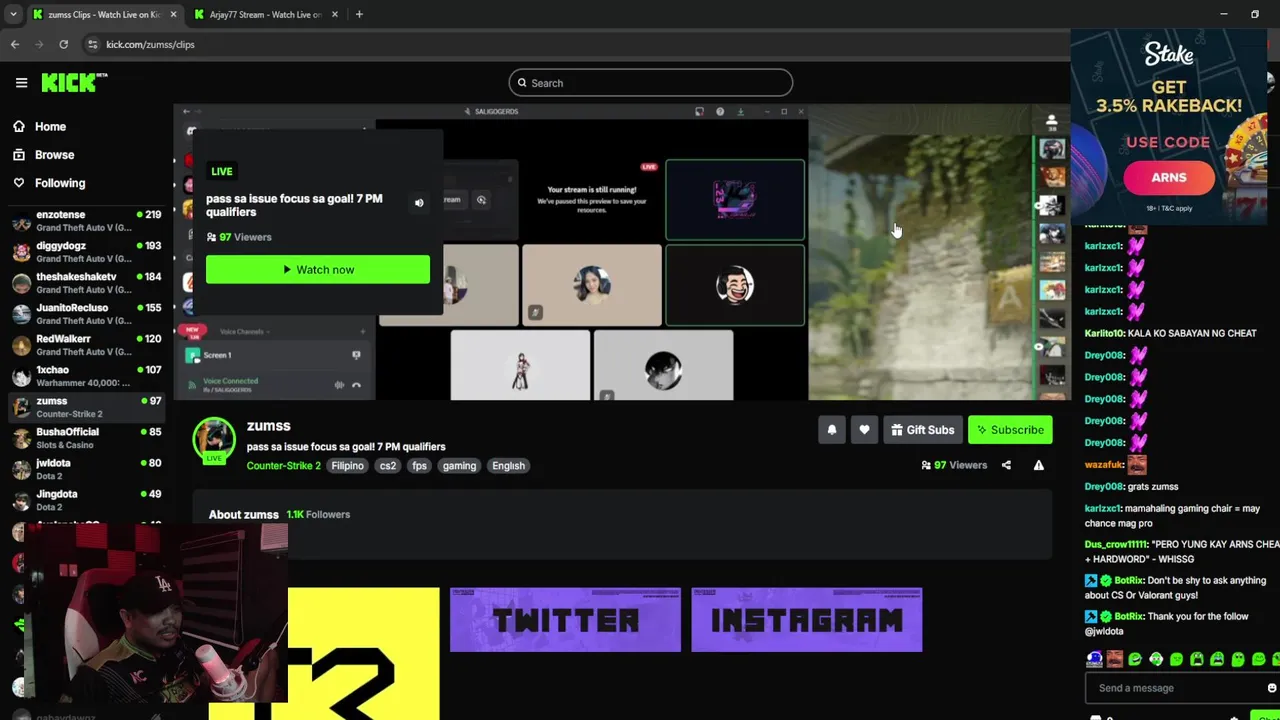1280x720 pixels.
Task: Click Dus_crow11111 username in chat
Action: [x=1117, y=545]
